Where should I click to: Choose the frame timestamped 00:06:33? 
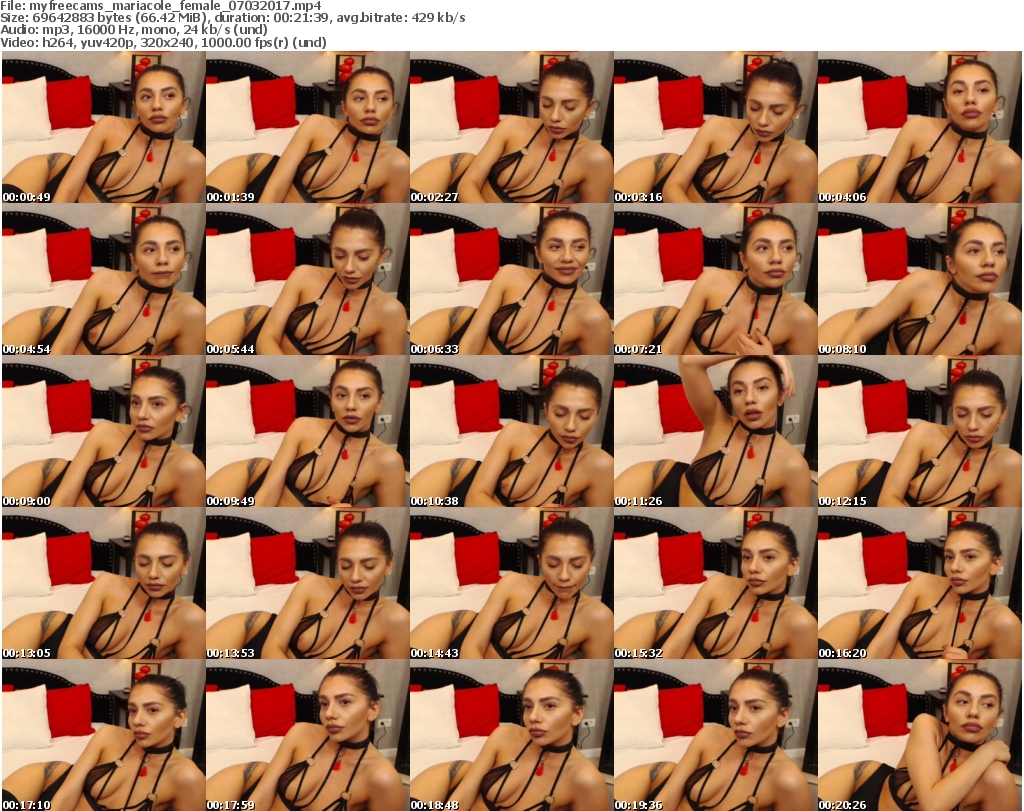511,279
